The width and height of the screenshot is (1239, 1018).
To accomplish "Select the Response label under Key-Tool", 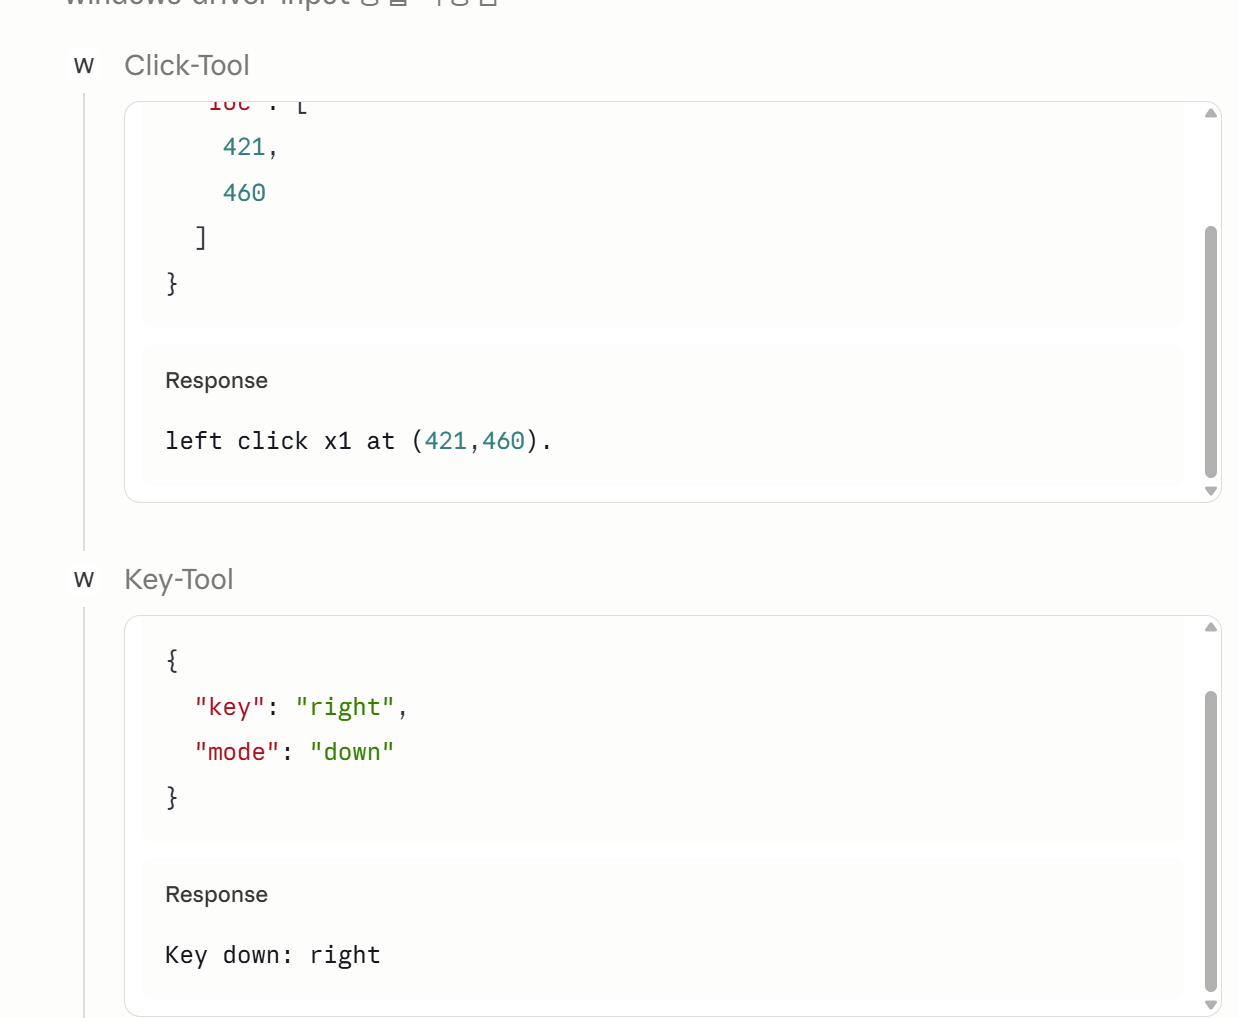I will tap(217, 895).
